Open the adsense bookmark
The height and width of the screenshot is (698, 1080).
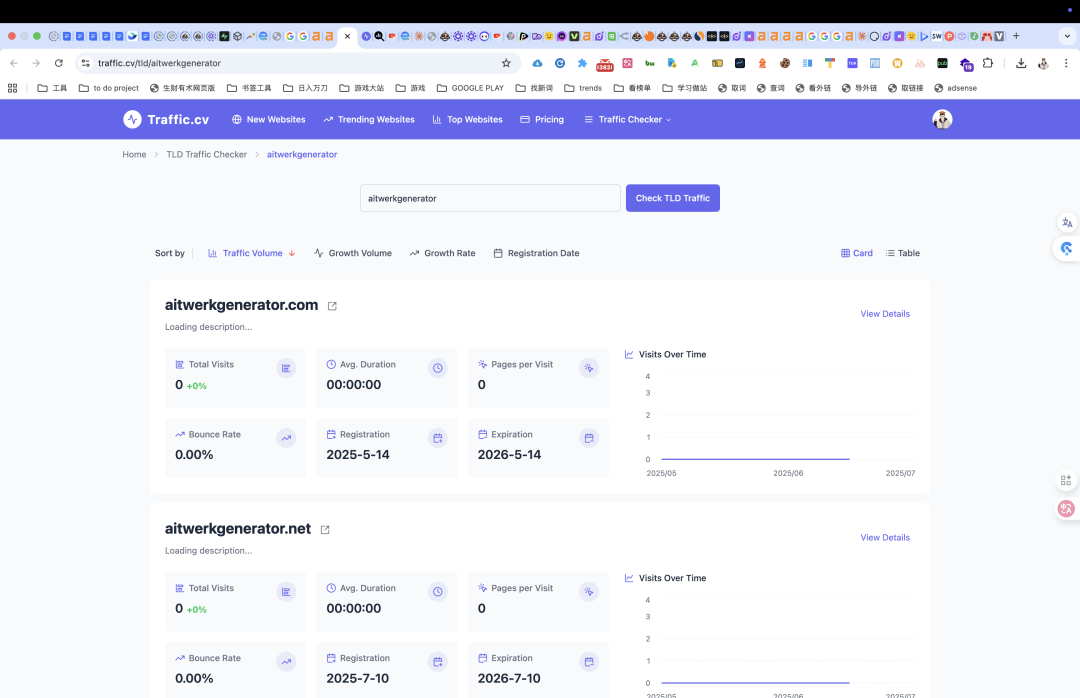(x=955, y=88)
